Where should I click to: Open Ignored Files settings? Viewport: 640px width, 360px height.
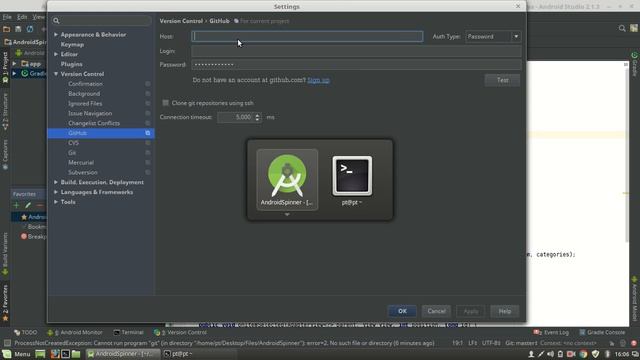[85, 104]
